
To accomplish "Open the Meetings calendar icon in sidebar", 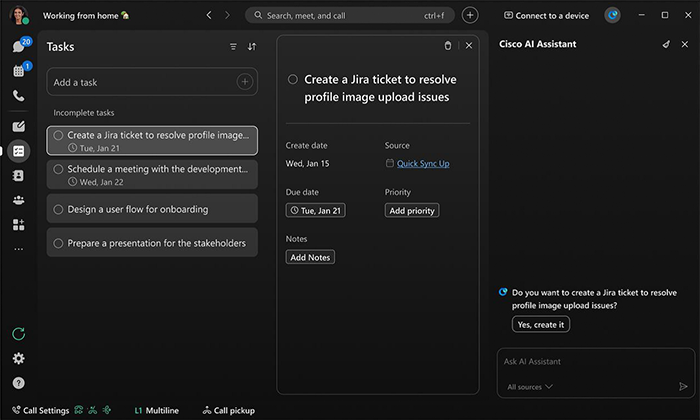I will click(18, 71).
